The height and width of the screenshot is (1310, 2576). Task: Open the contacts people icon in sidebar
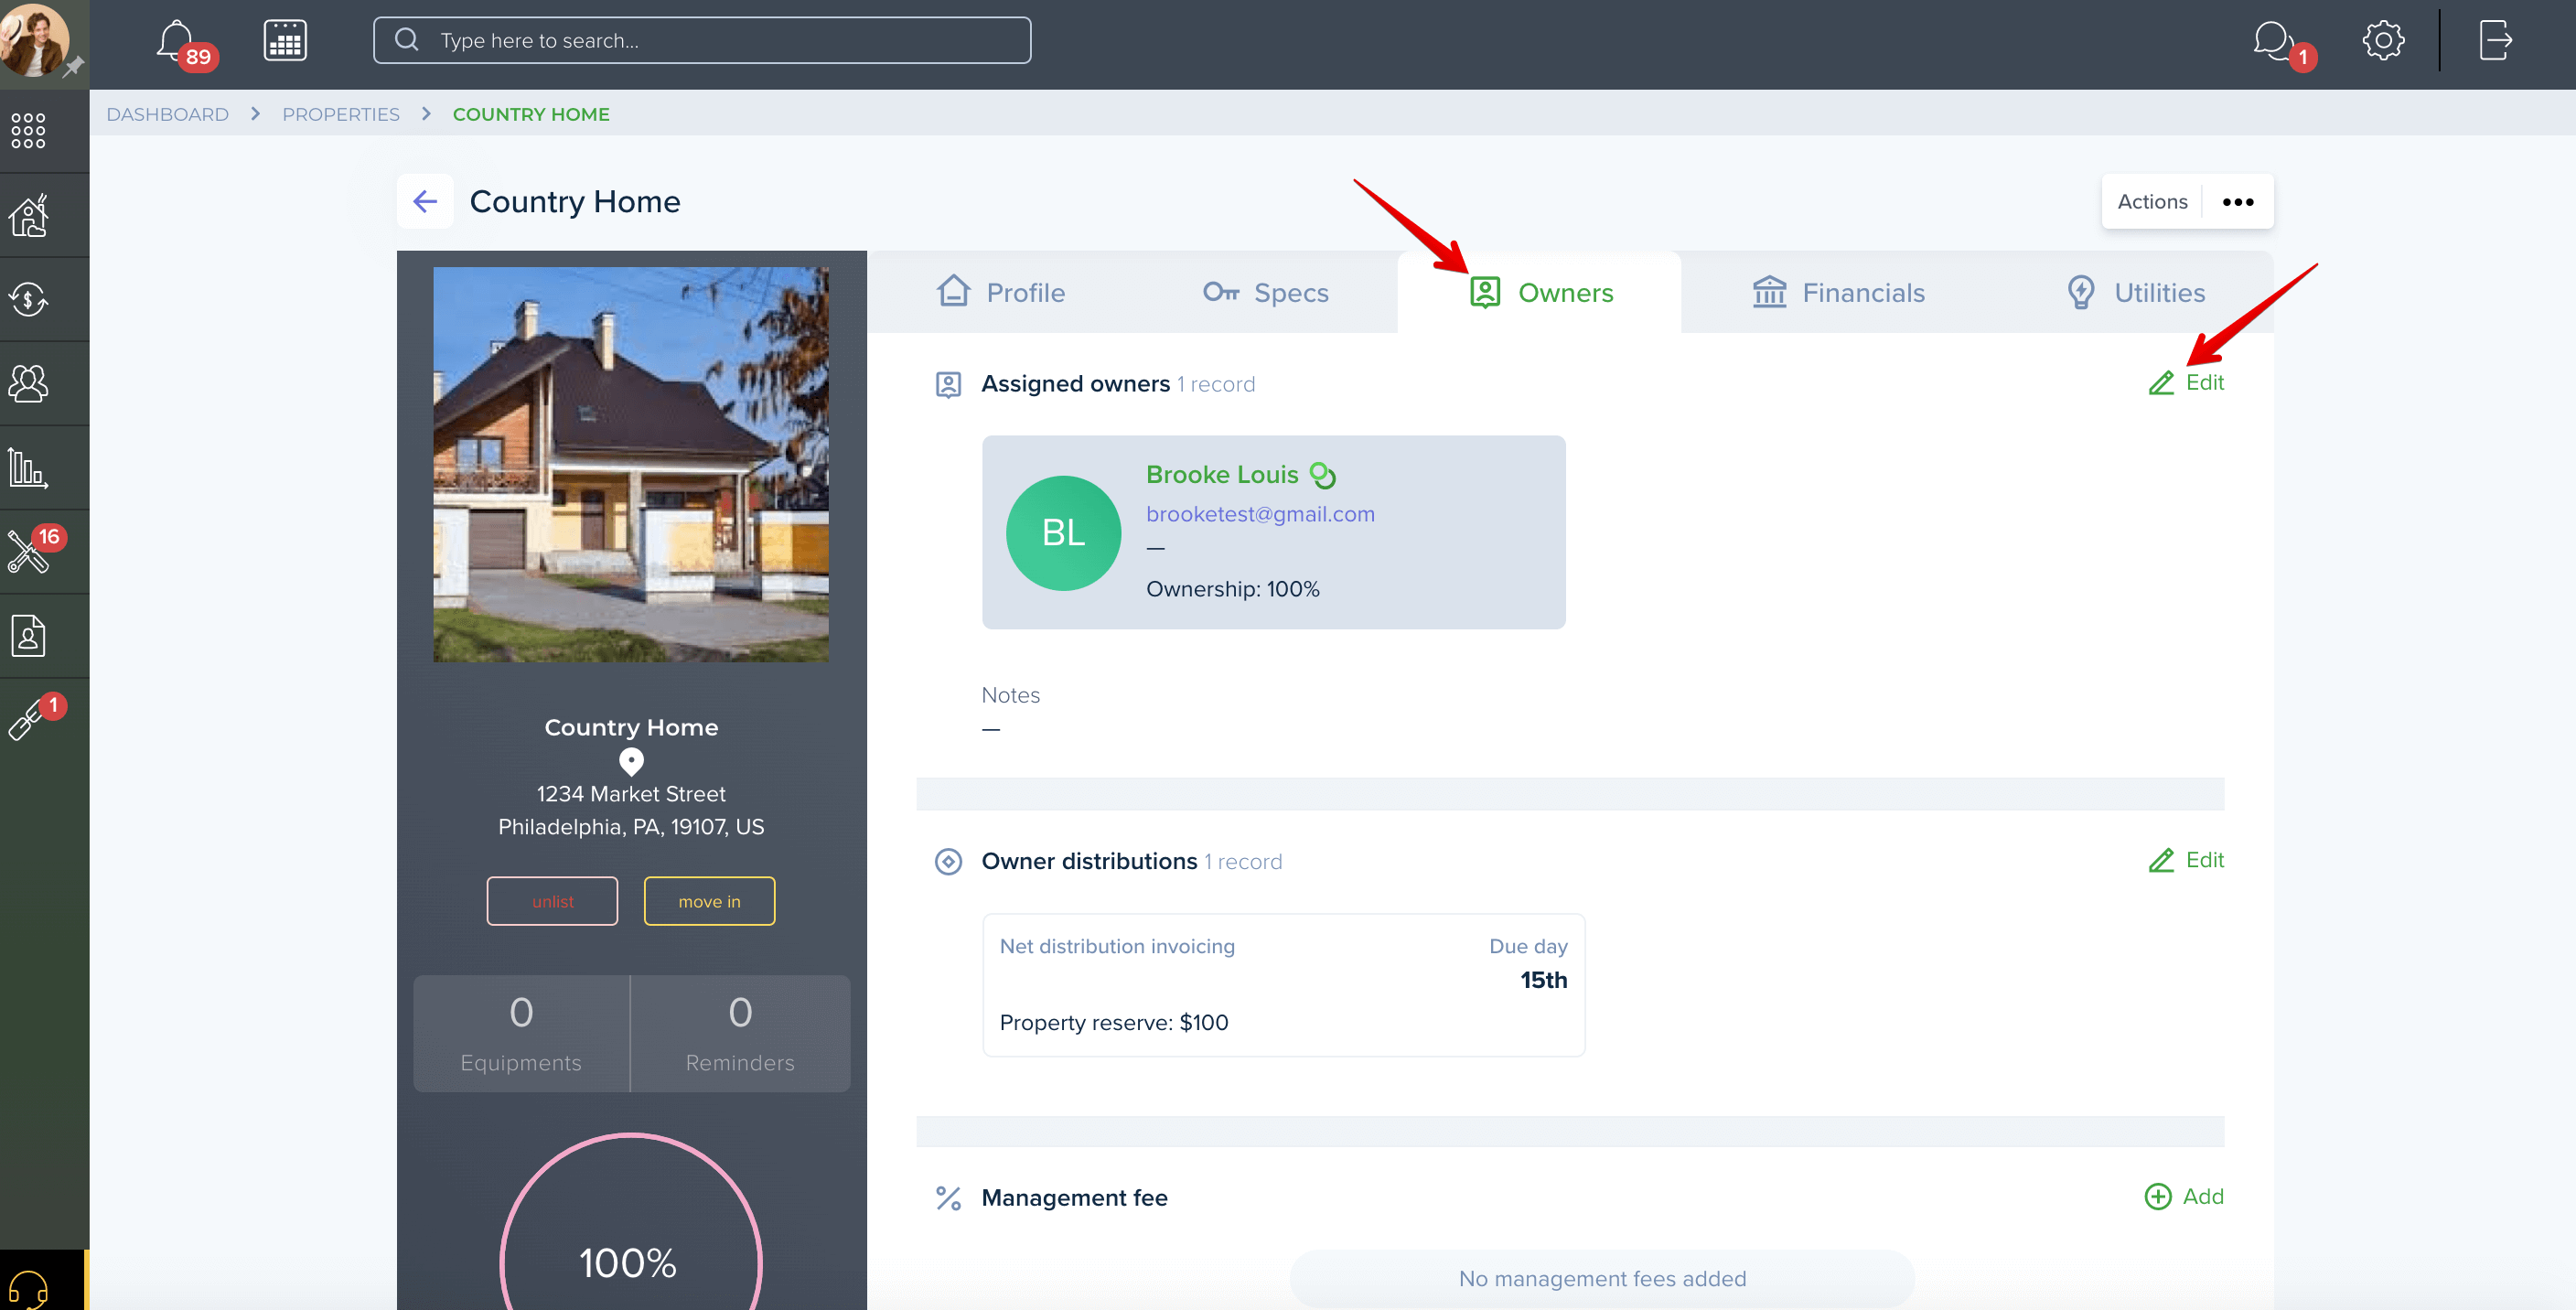pyautogui.click(x=28, y=383)
